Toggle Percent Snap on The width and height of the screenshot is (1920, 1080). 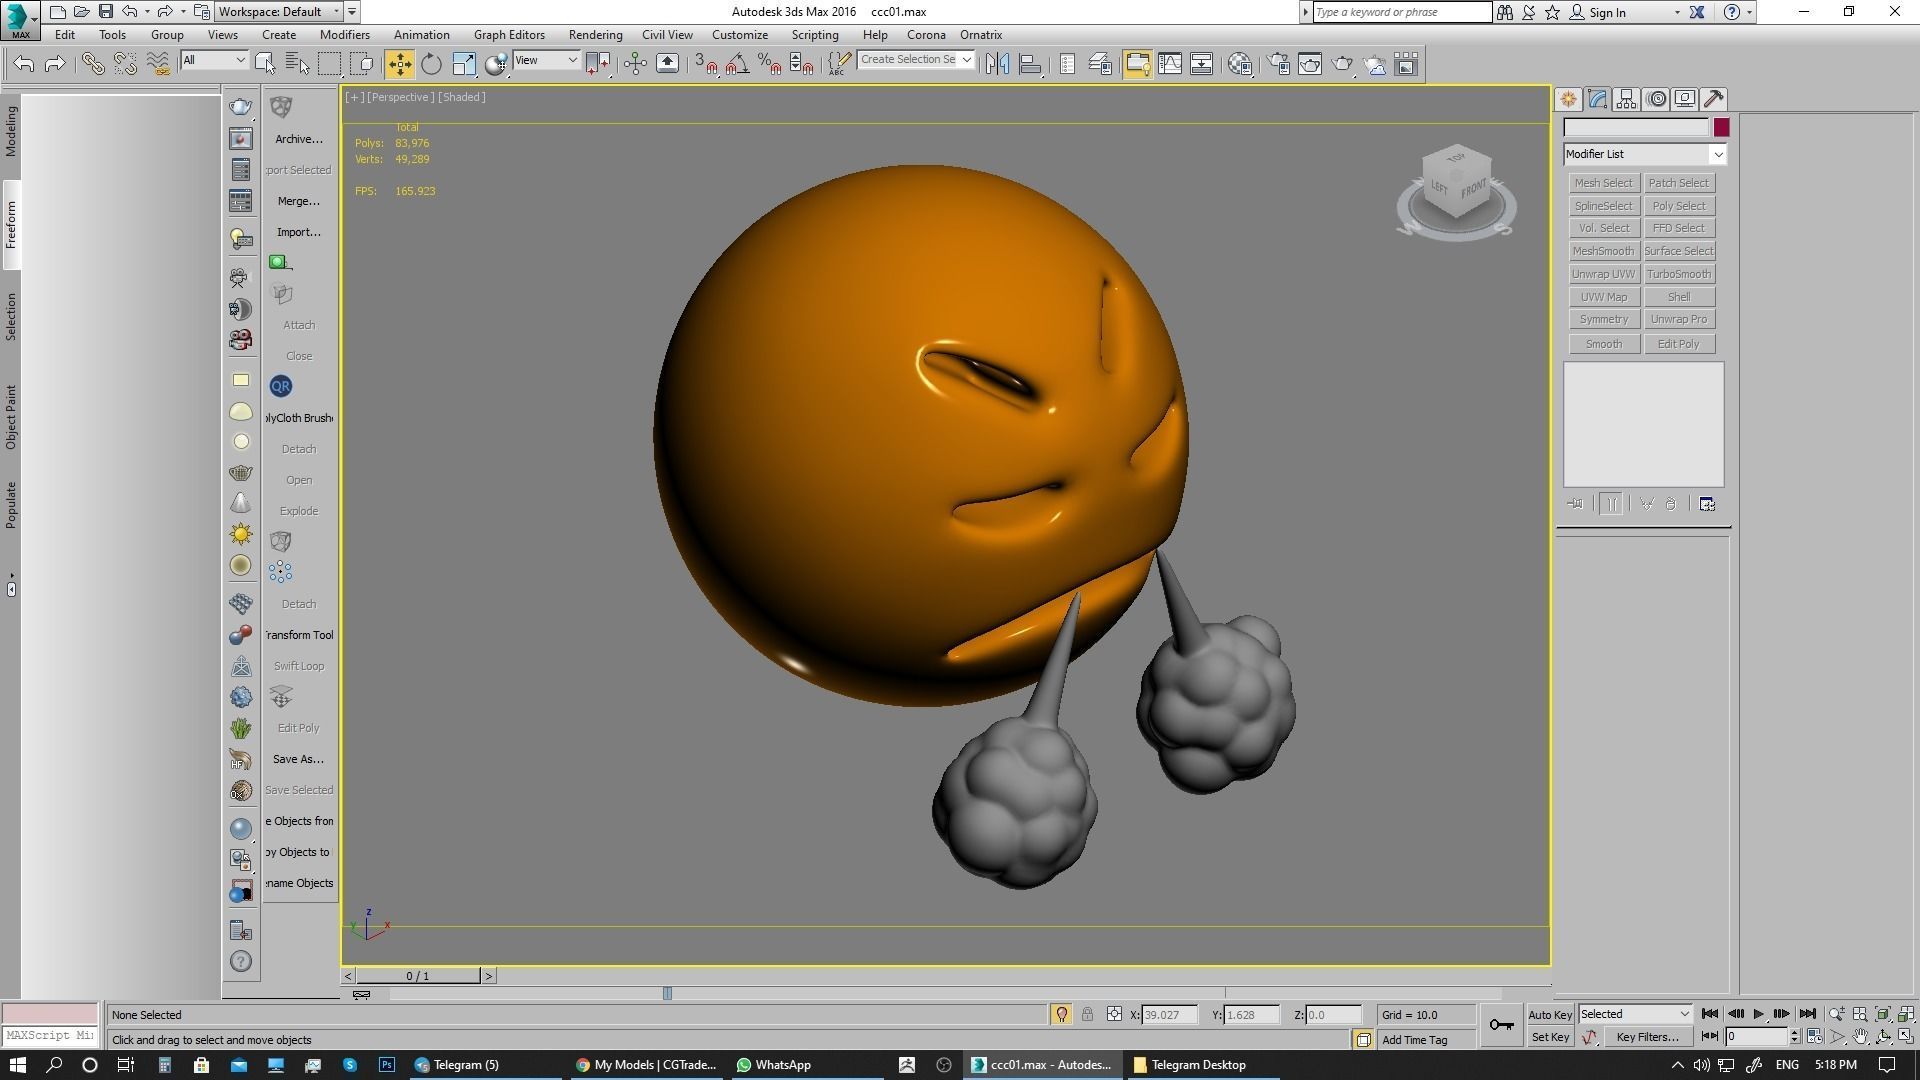(769, 64)
